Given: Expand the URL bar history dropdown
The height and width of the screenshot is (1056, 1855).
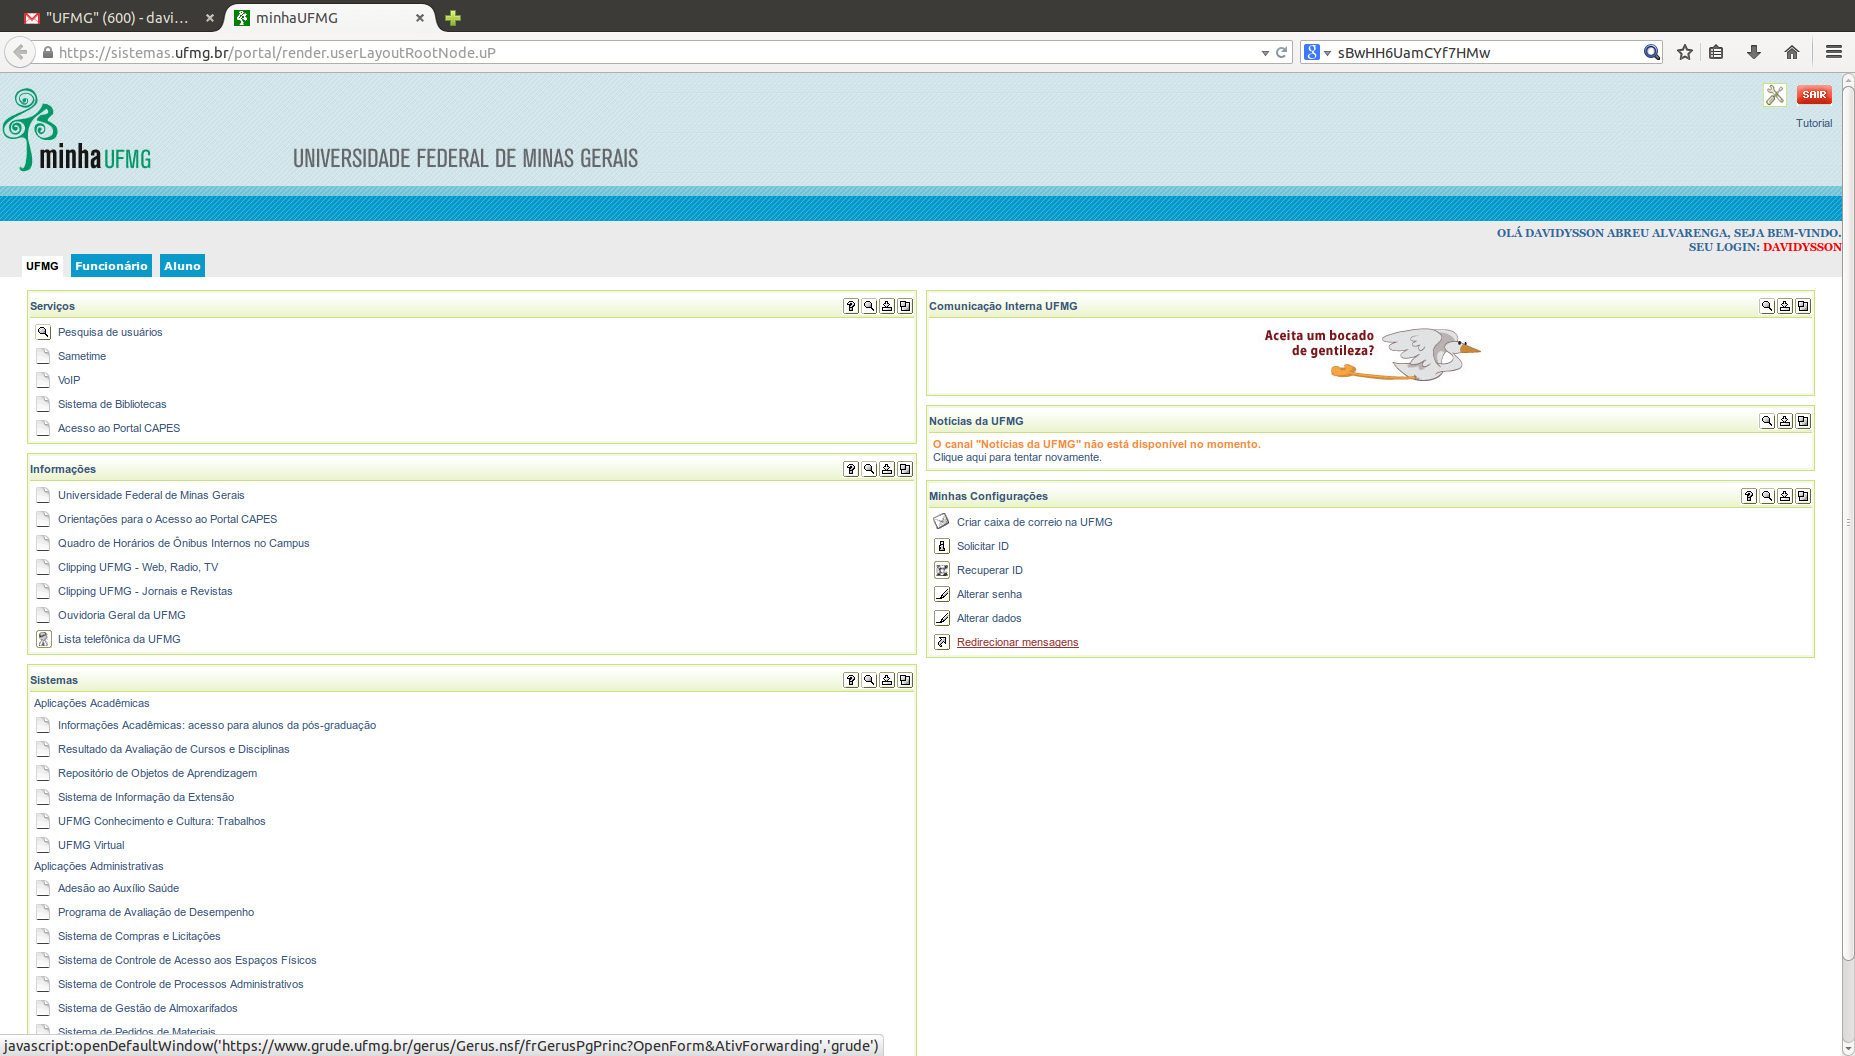Looking at the screenshot, I should tap(1265, 53).
